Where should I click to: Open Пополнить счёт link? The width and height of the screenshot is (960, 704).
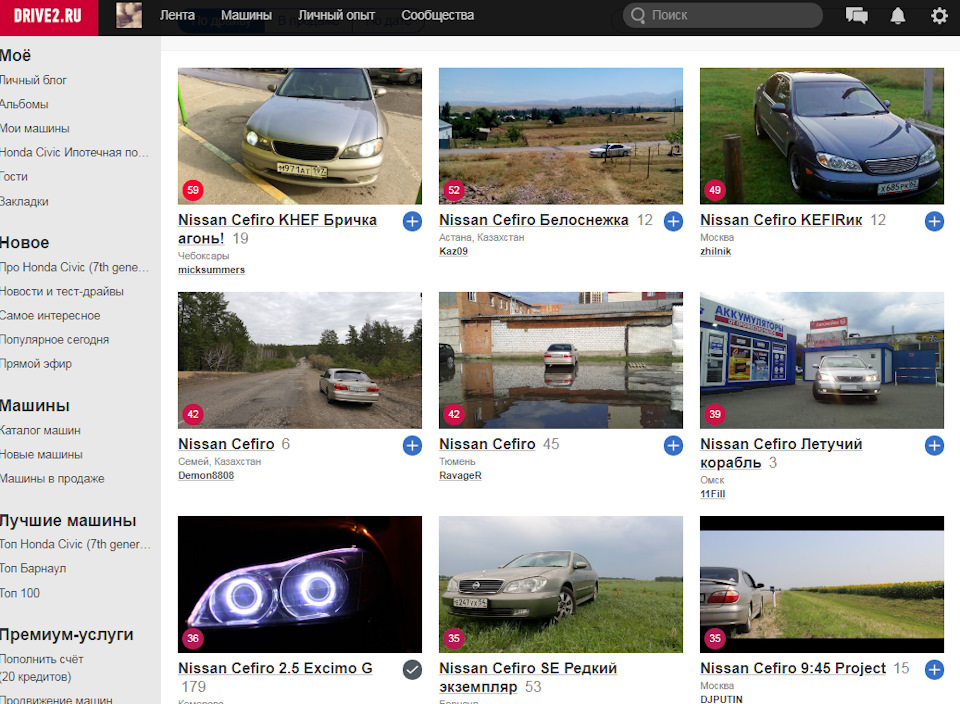click(x=41, y=659)
